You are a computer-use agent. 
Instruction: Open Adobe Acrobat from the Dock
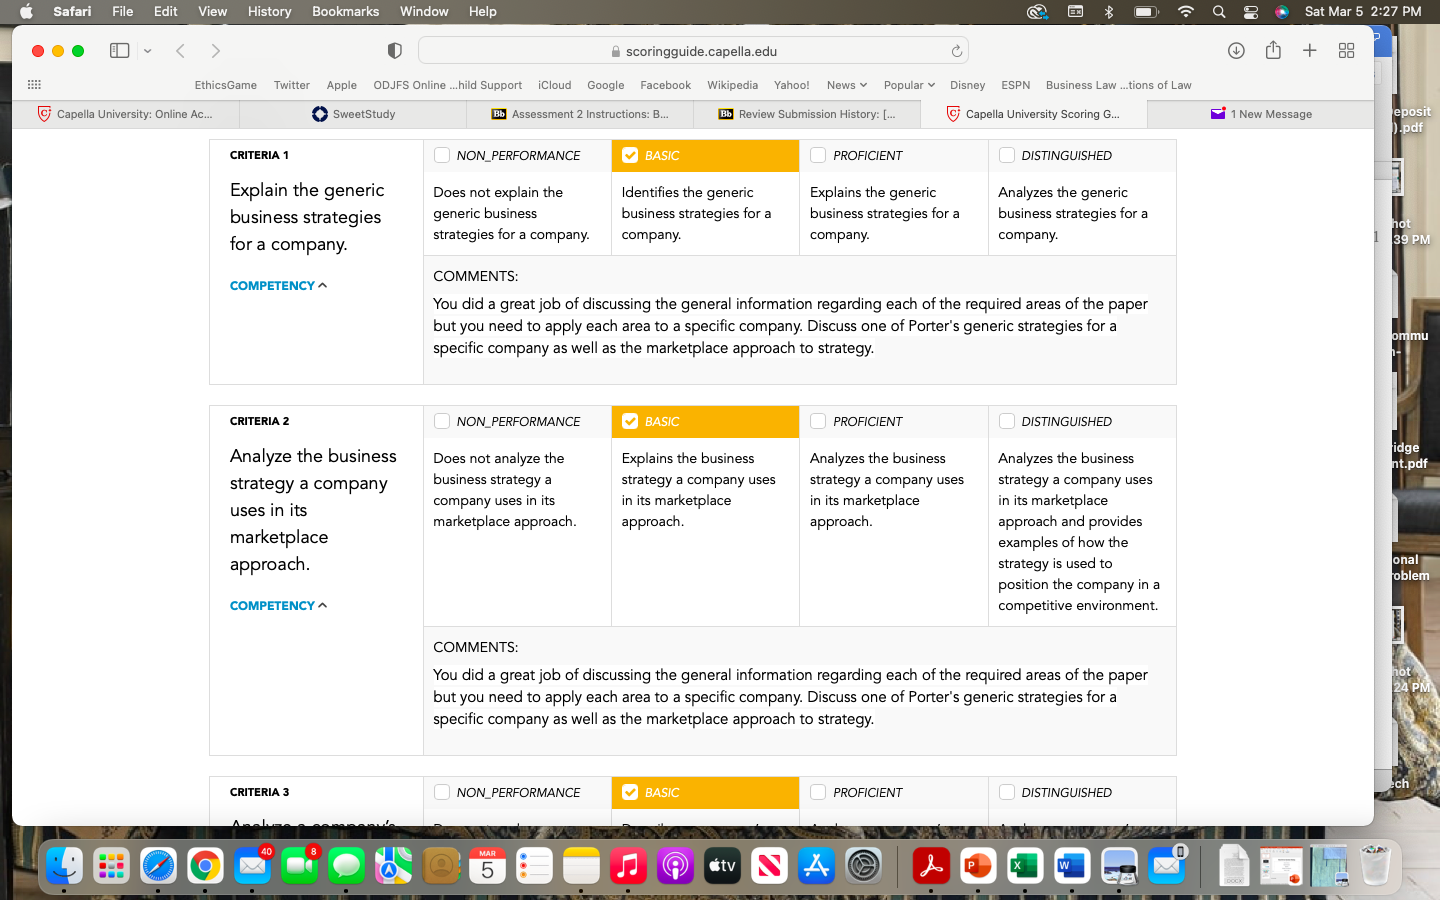point(931,866)
